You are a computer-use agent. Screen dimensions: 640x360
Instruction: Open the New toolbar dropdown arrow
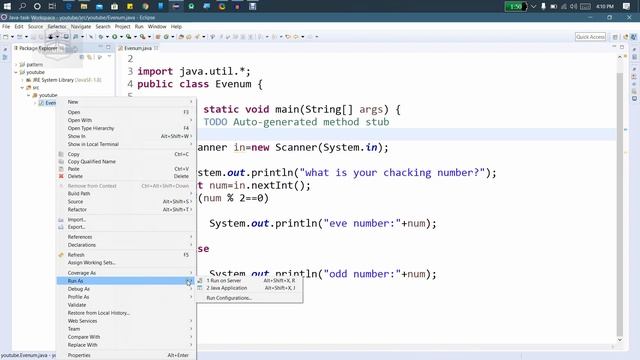tap(12, 37)
